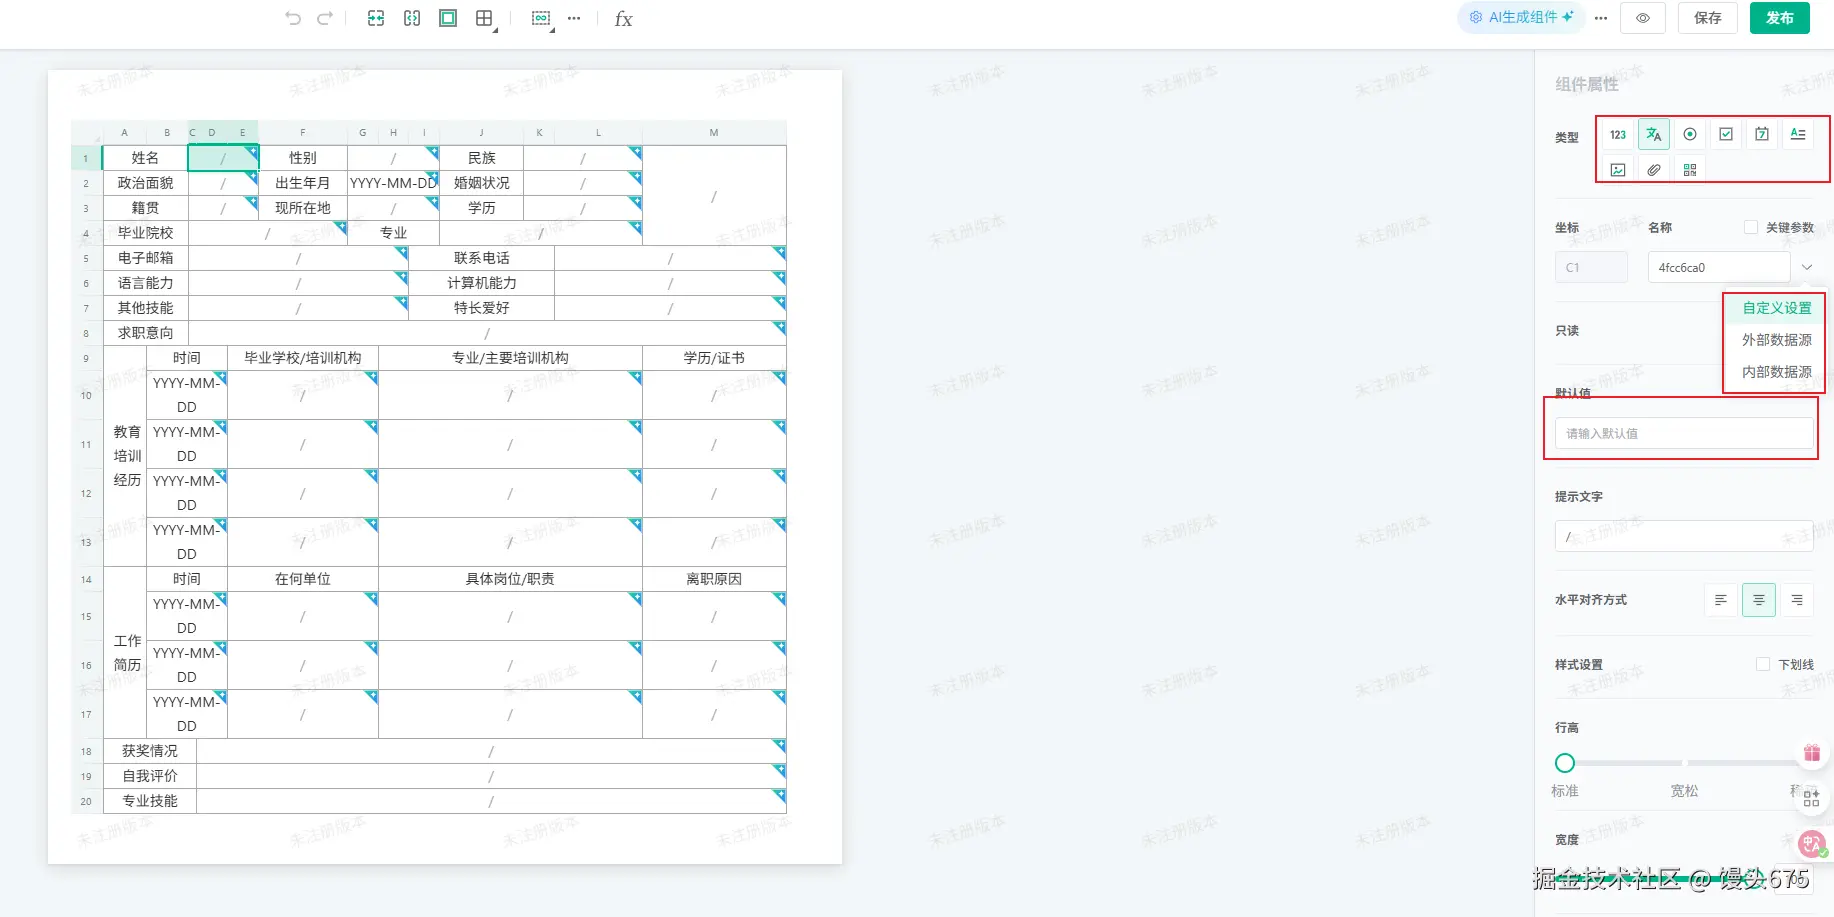Screen dimensions: 1834x917
Task: Select the 求职意向 label cell
Action: click(x=145, y=333)
